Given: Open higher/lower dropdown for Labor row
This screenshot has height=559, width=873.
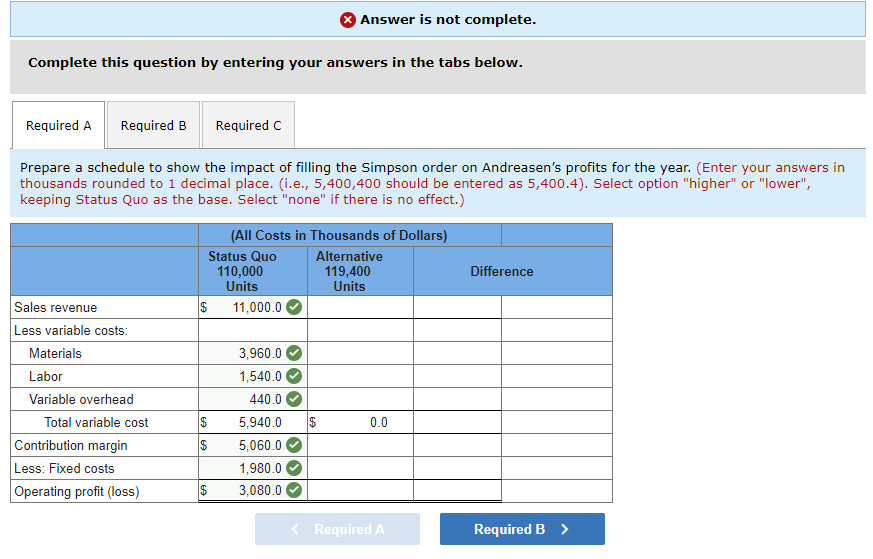Looking at the screenshot, I should pyautogui.click(x=557, y=376).
